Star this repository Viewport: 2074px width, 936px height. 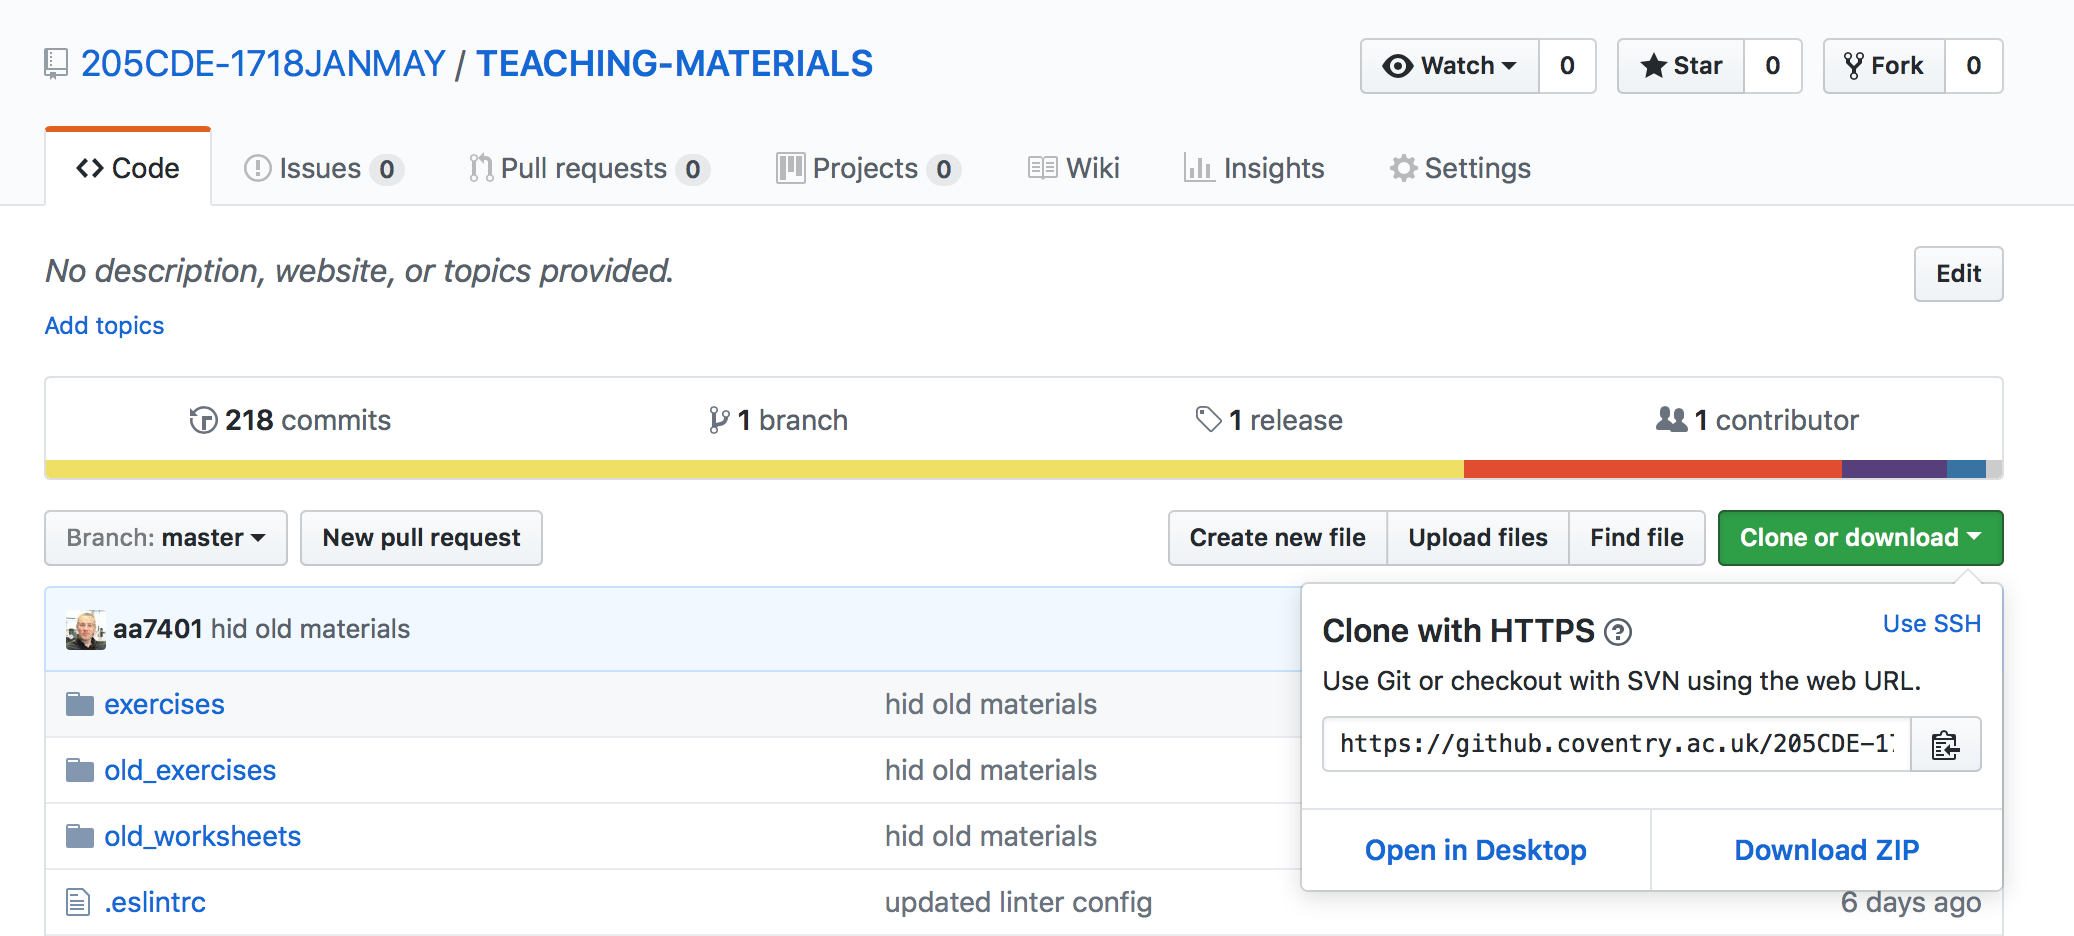(1681, 66)
